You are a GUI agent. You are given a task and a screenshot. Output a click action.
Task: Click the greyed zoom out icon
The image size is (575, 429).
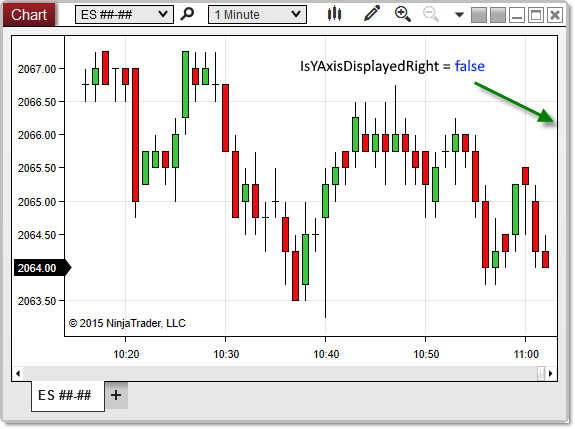click(431, 14)
